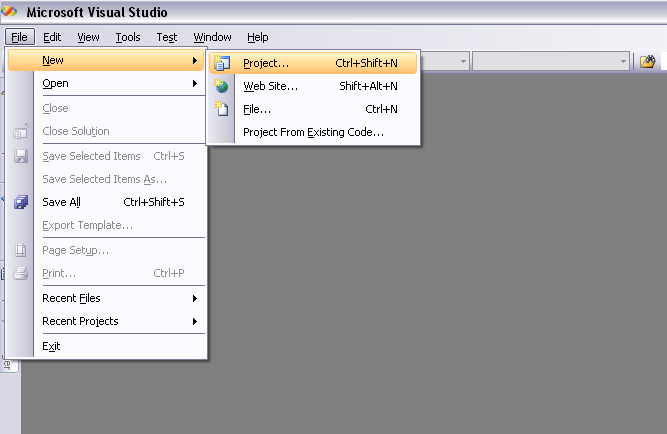Open the Edit menu
This screenshot has height=434, width=667.
[x=52, y=37]
